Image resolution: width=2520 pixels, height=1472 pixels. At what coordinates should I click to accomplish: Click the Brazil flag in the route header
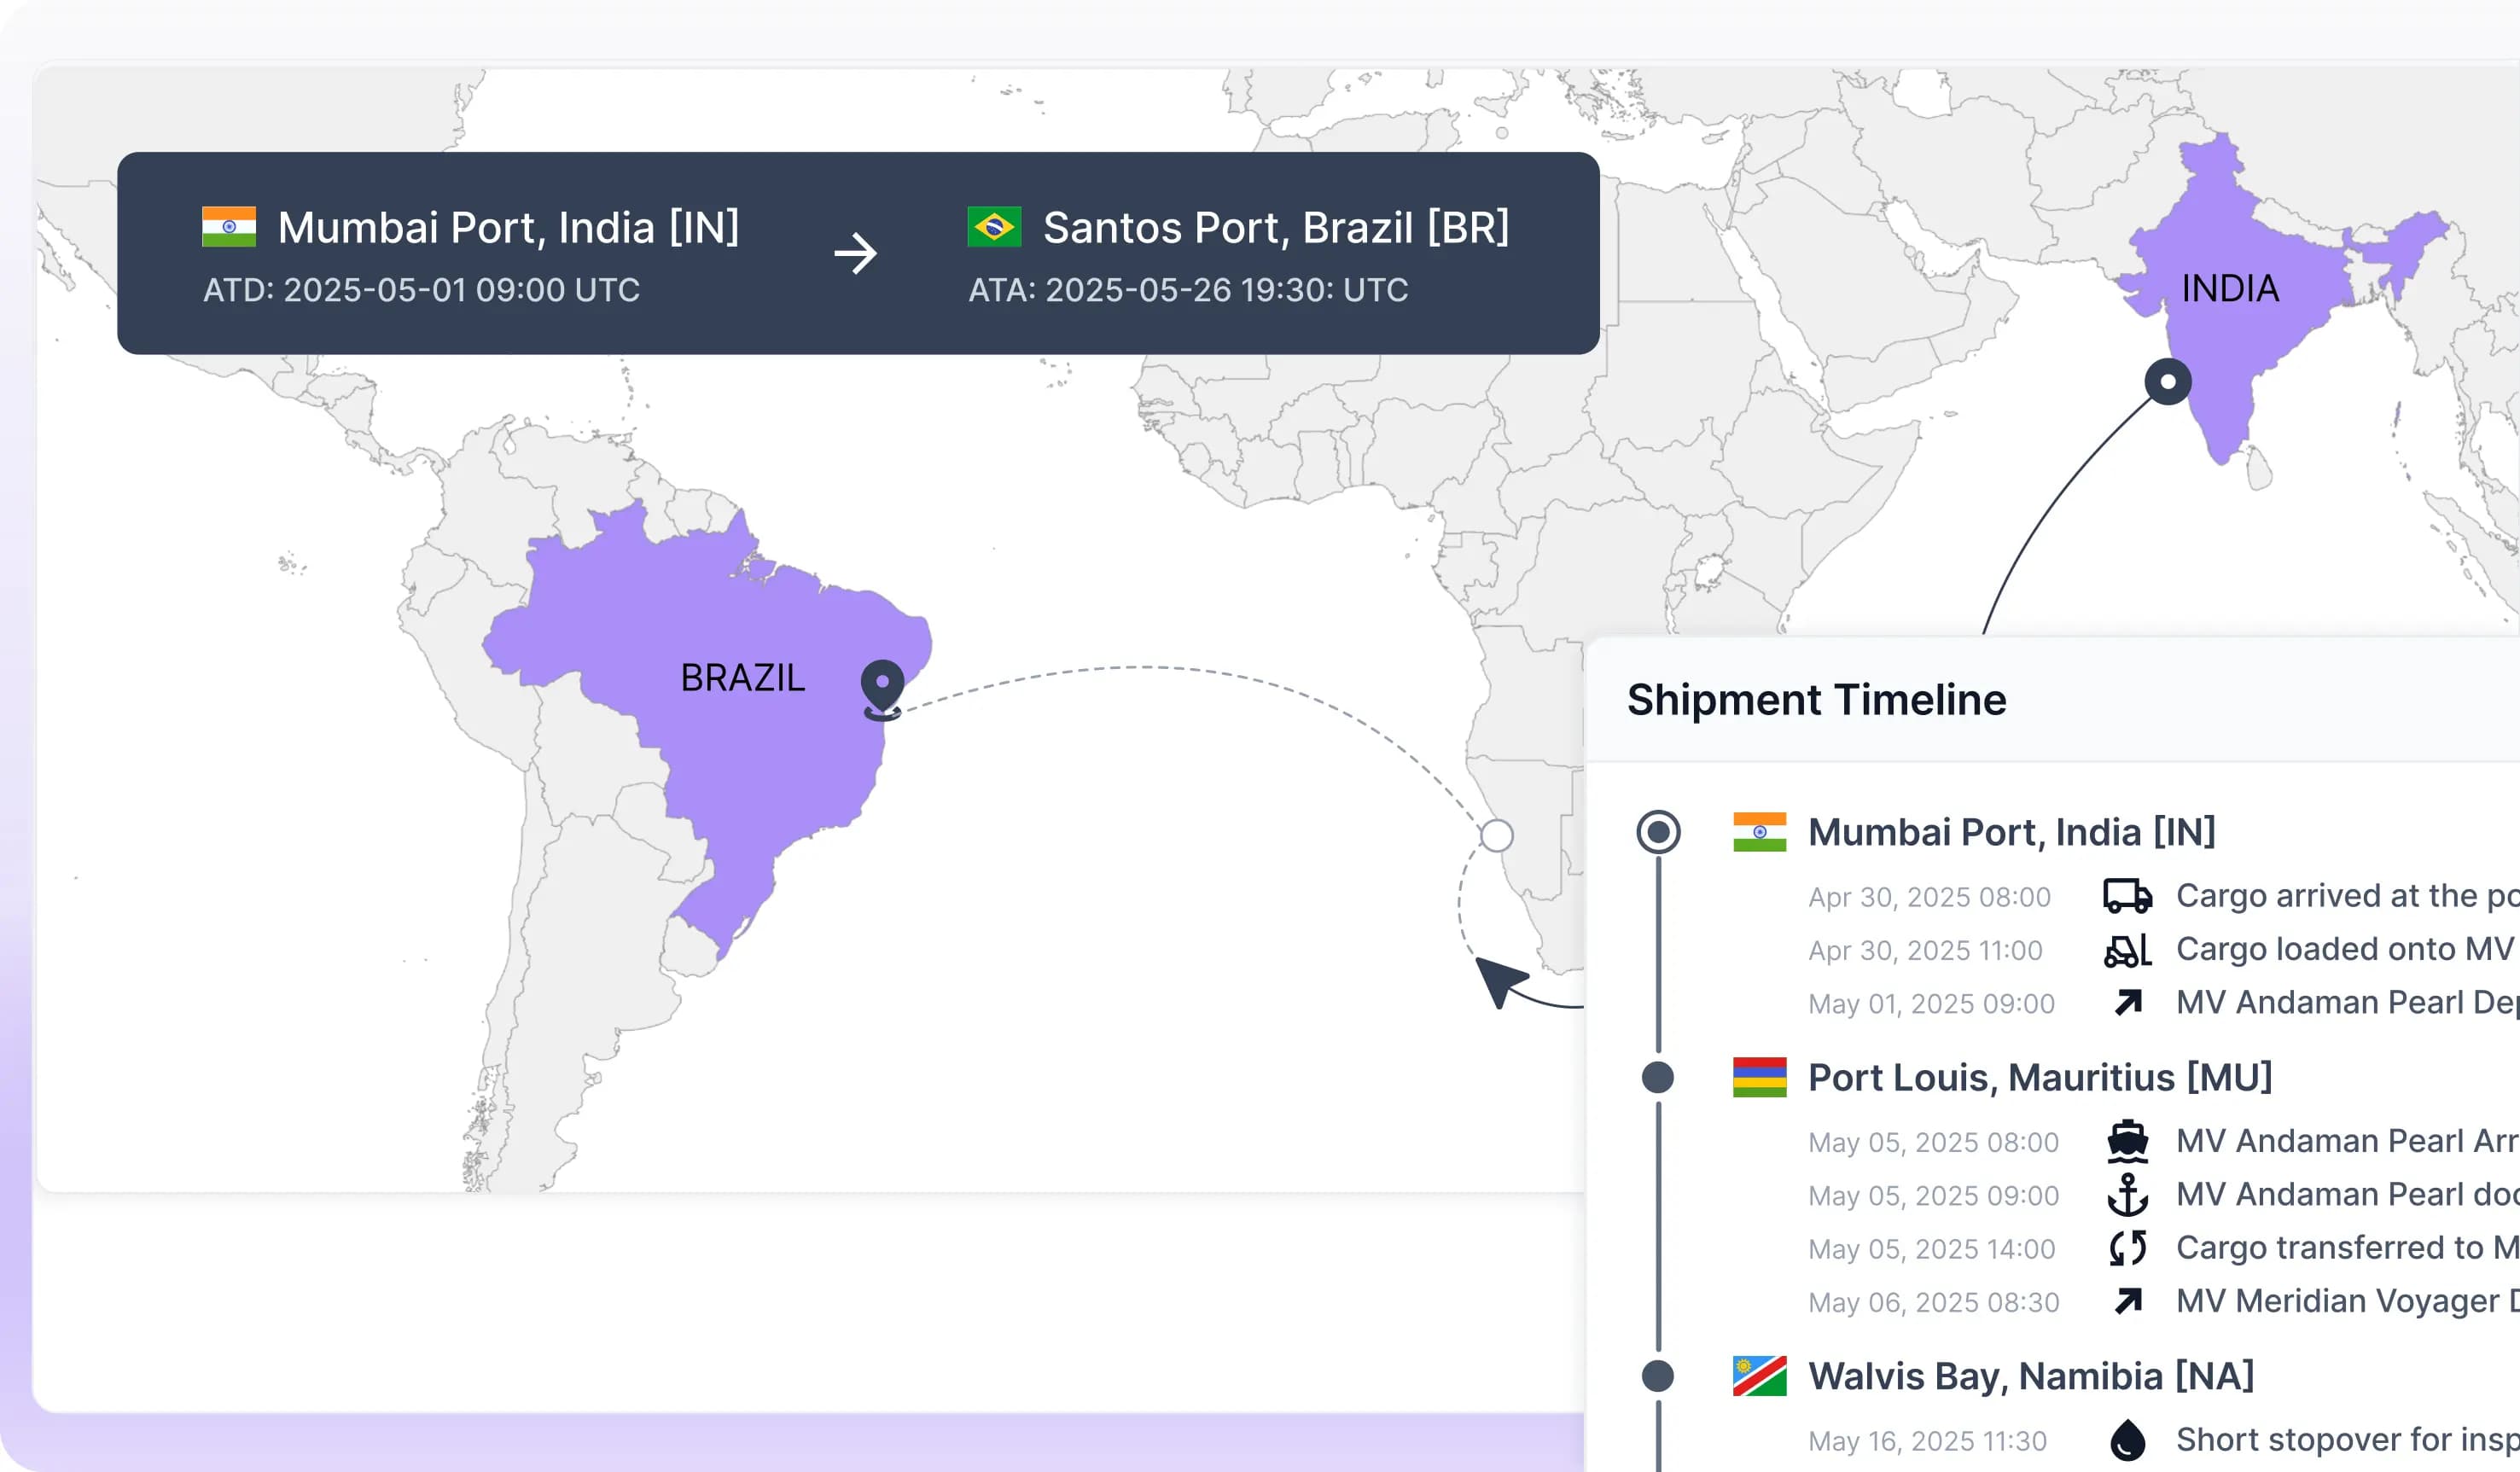[x=994, y=227]
